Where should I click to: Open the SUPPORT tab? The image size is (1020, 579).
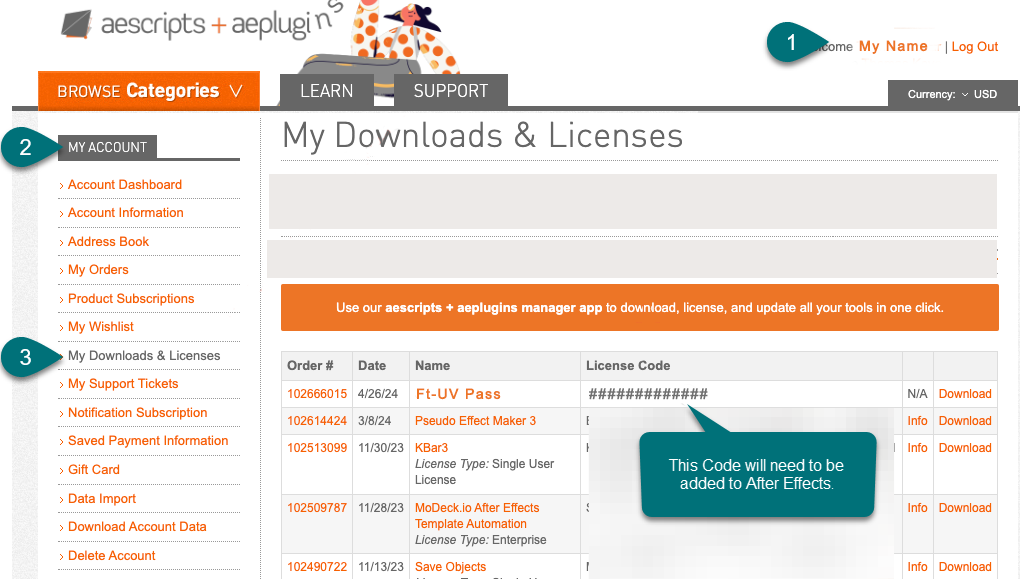tap(450, 91)
